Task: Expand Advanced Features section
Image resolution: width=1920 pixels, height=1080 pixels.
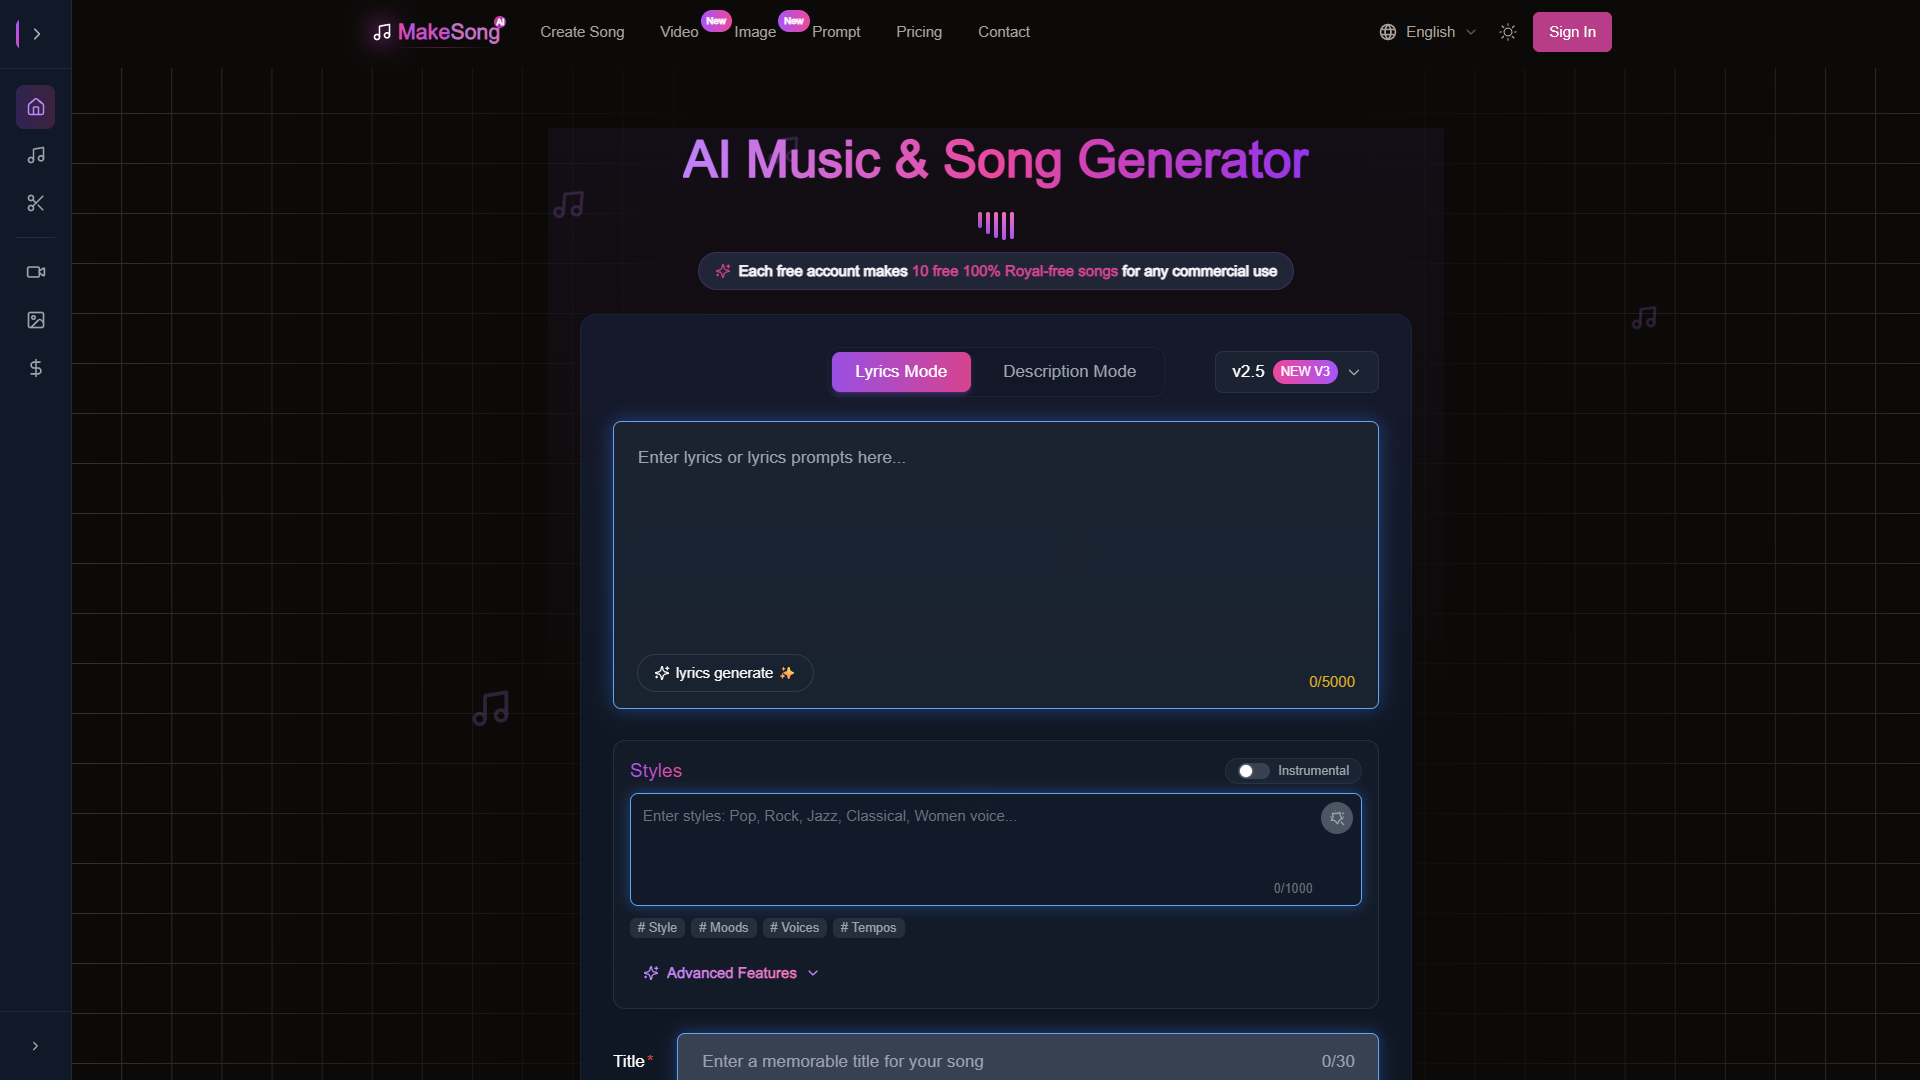Action: coord(731,973)
